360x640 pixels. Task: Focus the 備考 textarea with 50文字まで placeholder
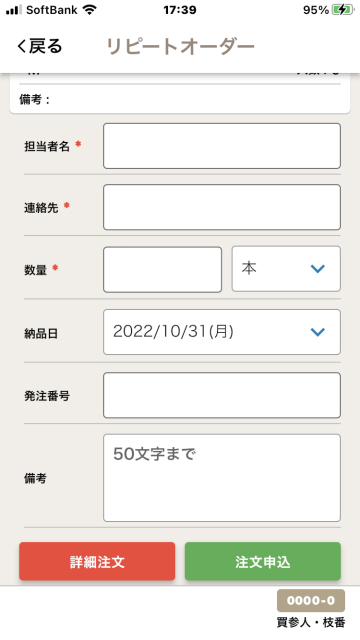point(222,478)
